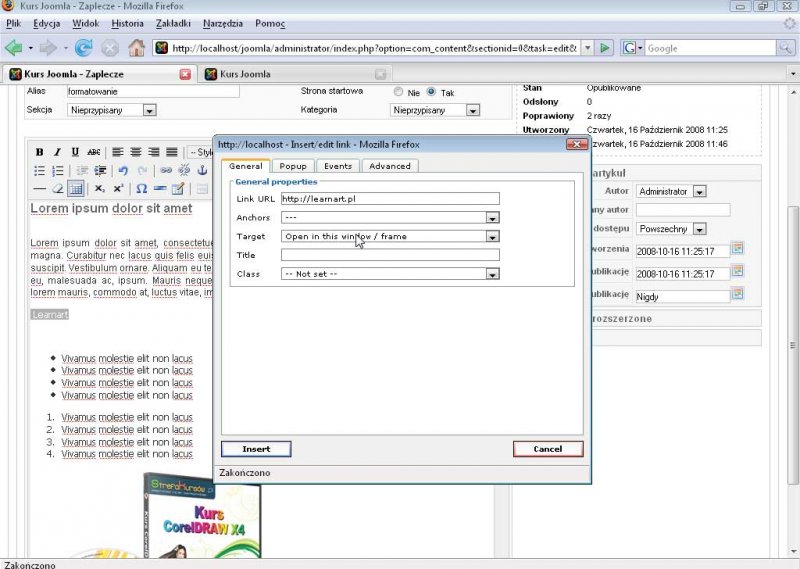
Task: Select 'Tak' for Strona startowa
Action: coord(432,92)
